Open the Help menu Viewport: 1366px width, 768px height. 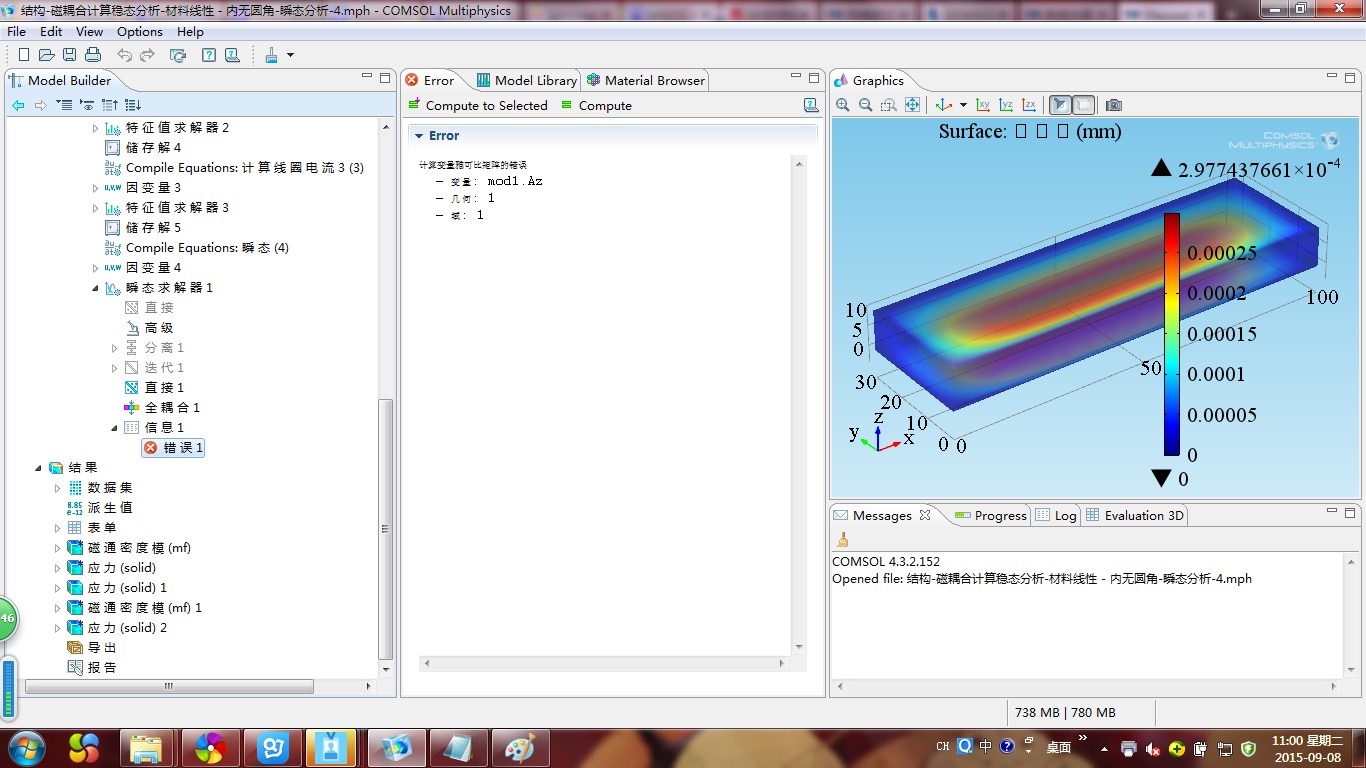(190, 32)
